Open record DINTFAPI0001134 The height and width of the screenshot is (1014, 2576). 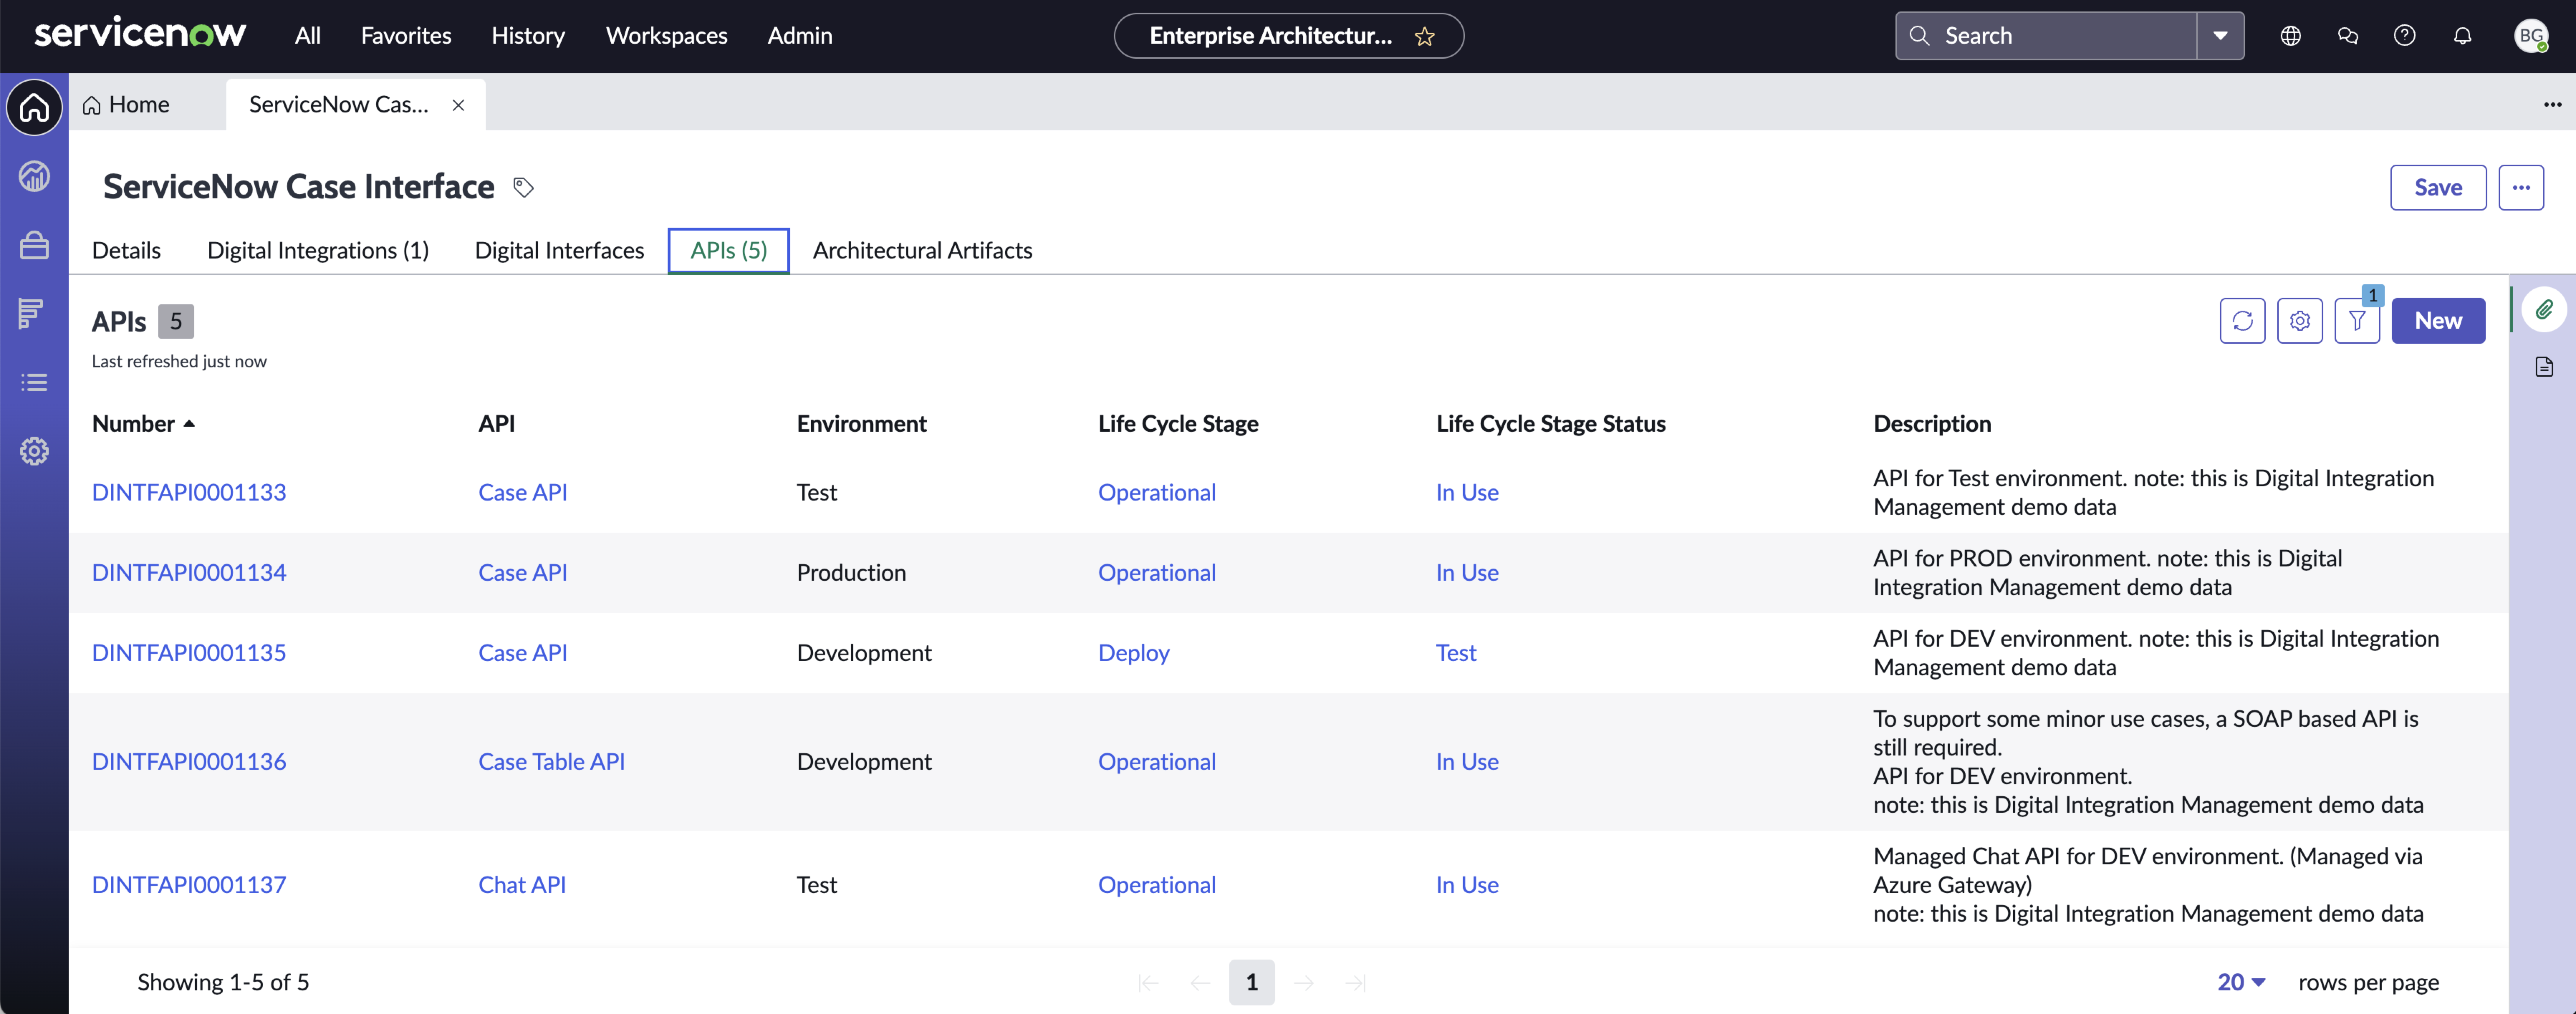189,573
